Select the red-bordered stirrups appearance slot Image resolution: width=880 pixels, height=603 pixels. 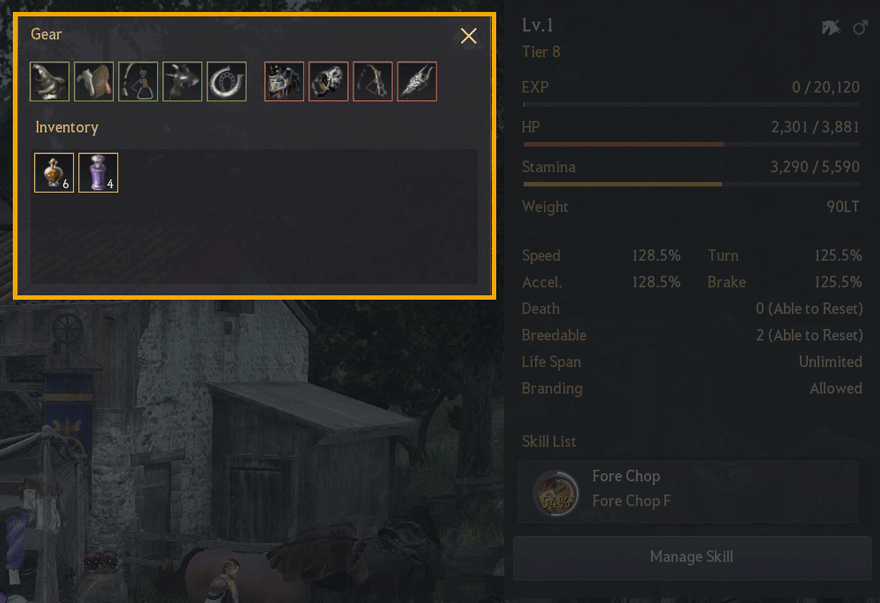(x=373, y=81)
